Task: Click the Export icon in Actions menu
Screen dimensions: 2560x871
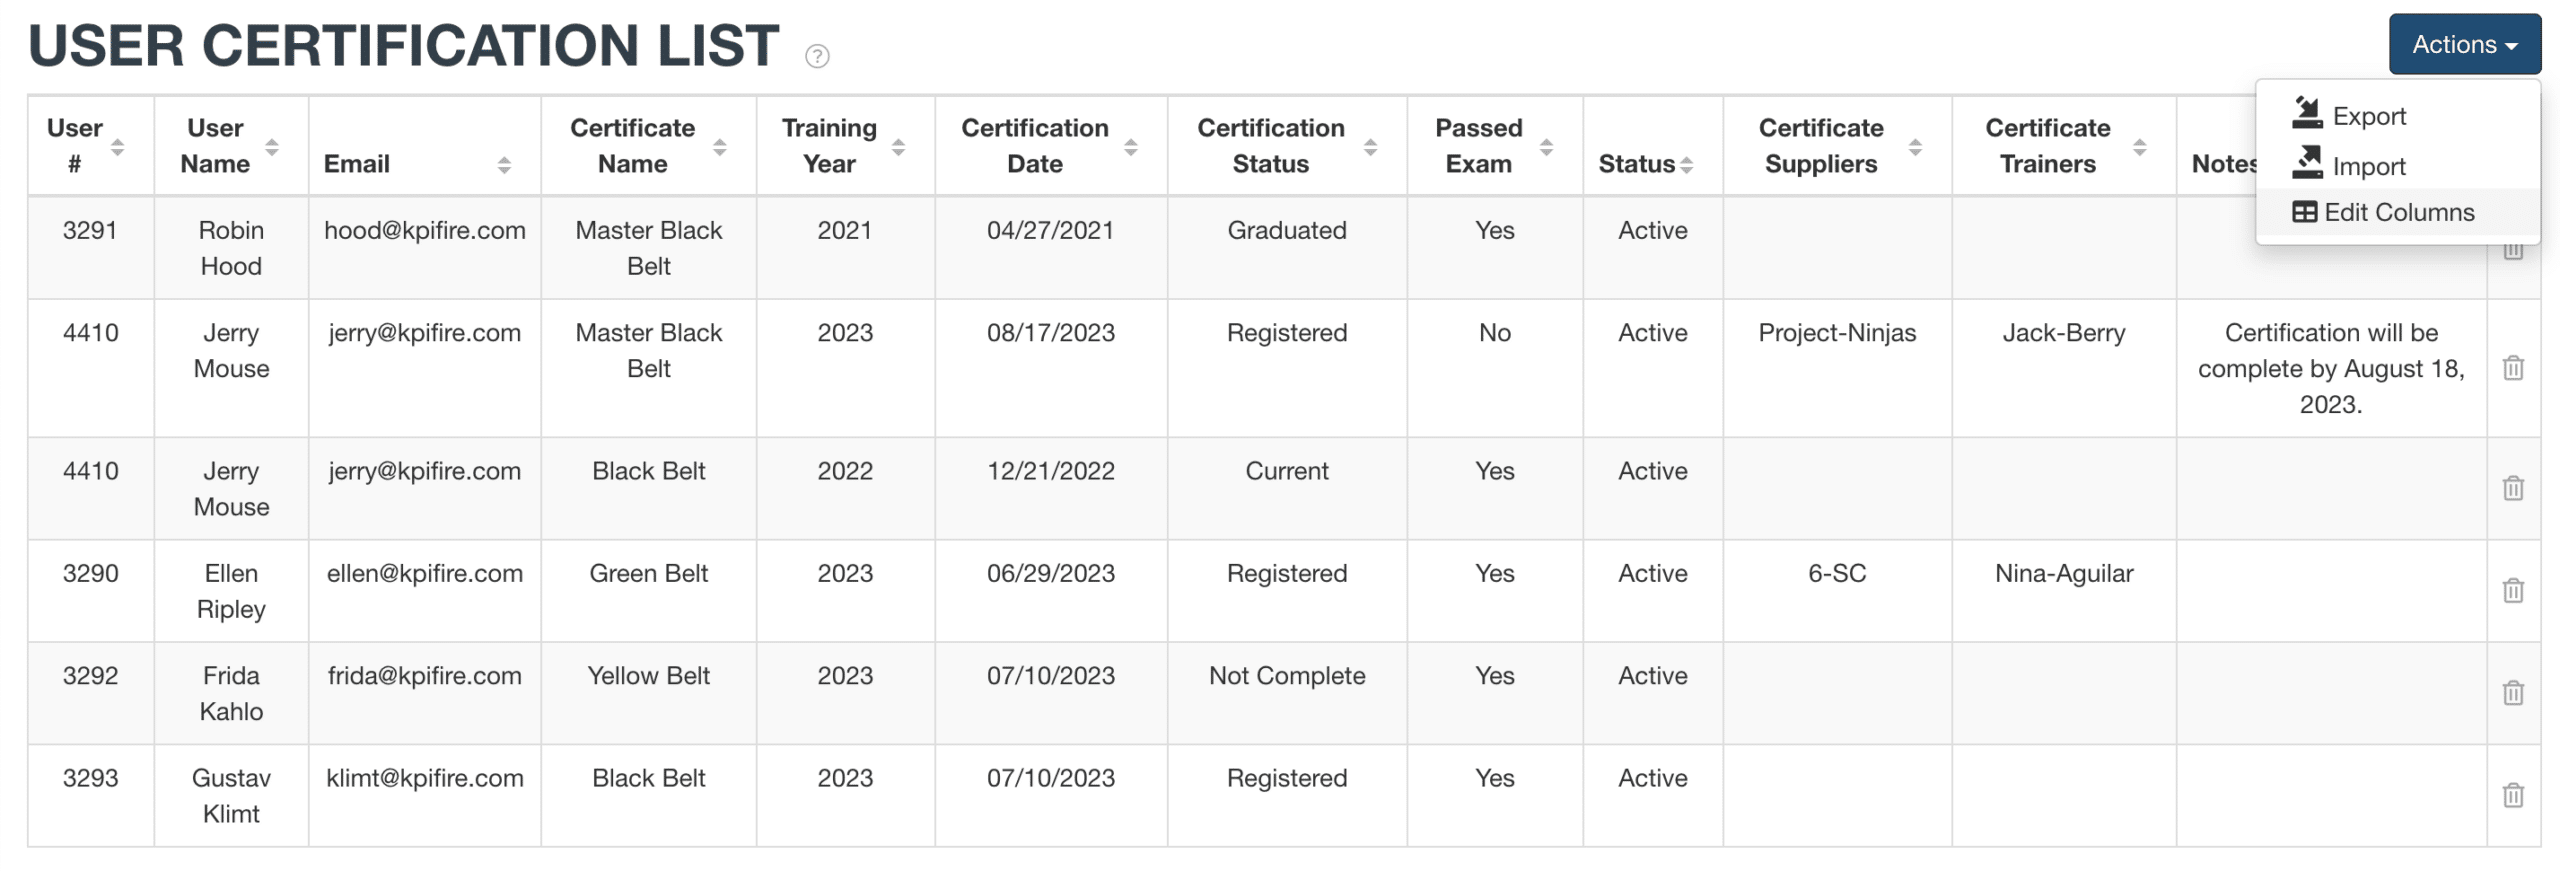Action: [2306, 113]
